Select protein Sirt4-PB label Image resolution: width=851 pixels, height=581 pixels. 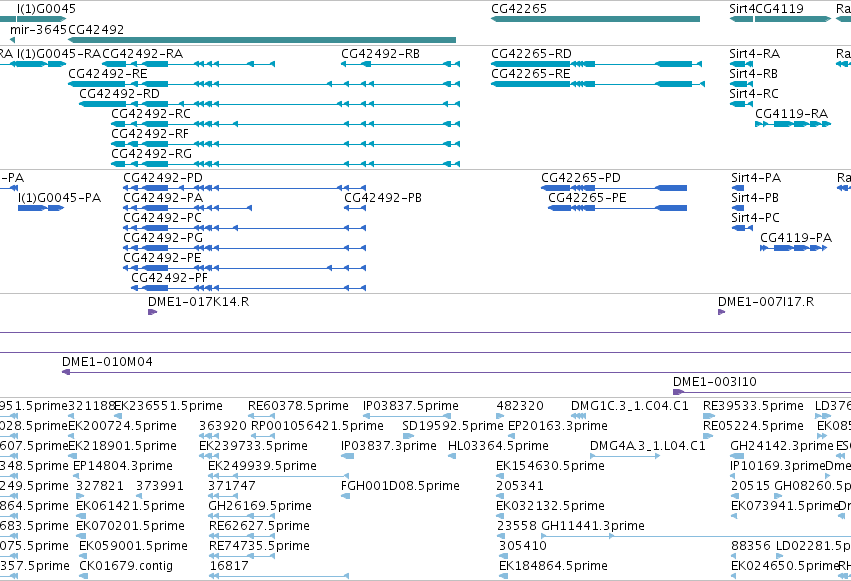click(x=754, y=198)
